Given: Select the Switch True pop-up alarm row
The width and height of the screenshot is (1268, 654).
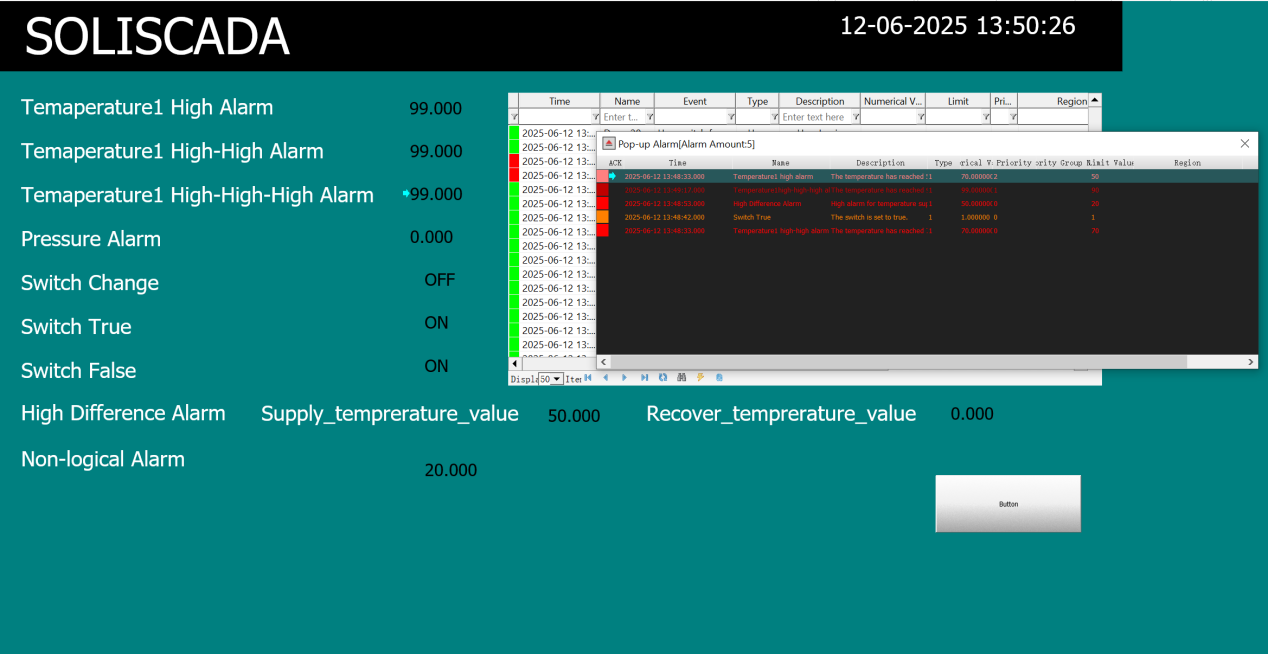Looking at the screenshot, I should [927, 217].
